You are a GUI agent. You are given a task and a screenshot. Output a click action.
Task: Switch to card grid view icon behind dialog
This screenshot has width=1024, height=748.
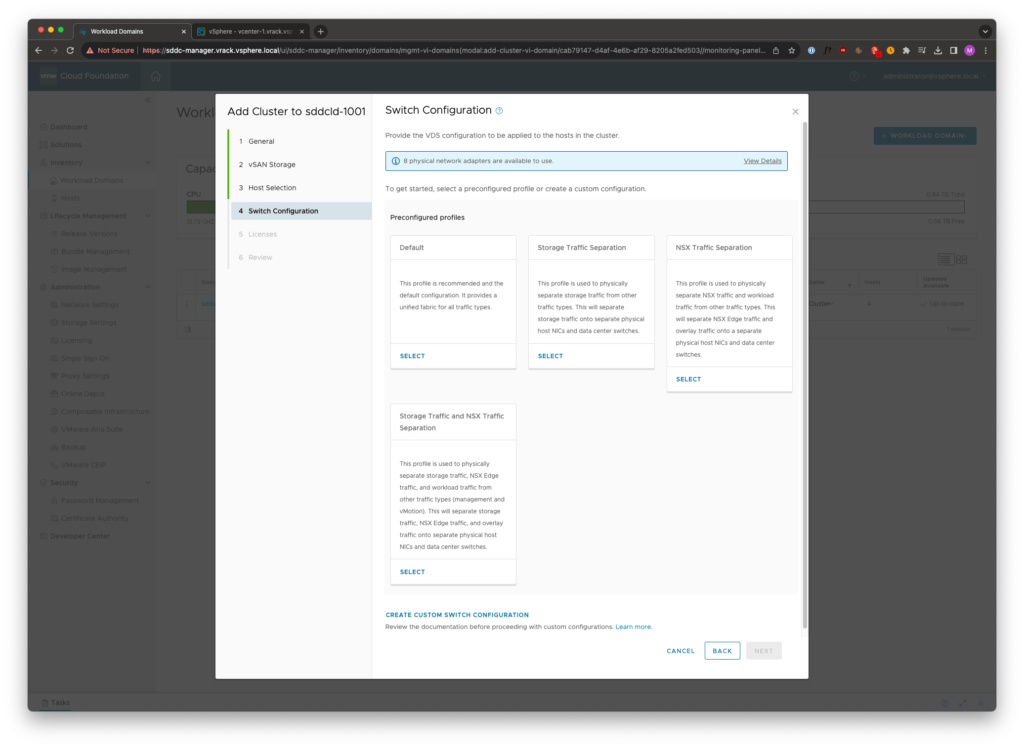coord(961,260)
